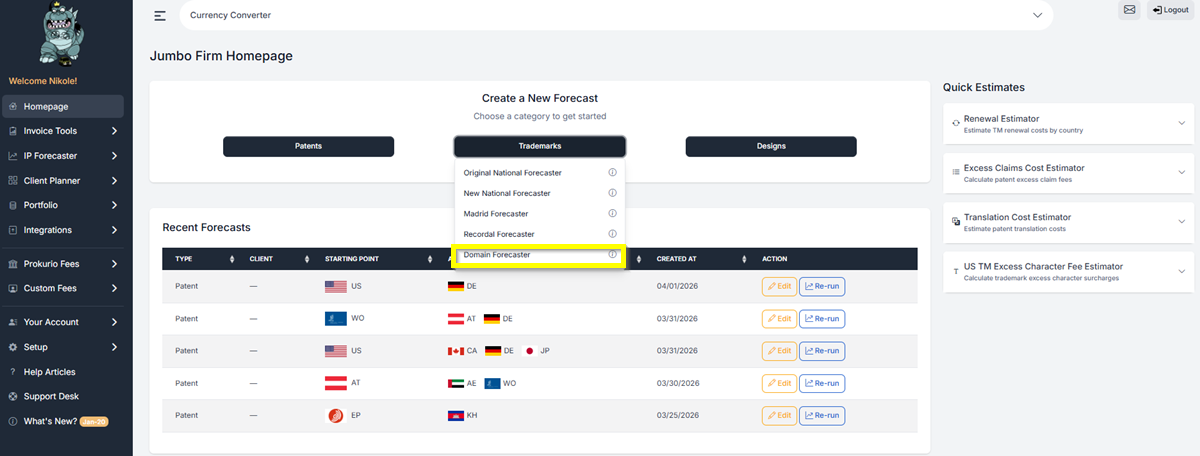This screenshot has height=456, width=1200.
Task: Open the mail envelope icon
Action: coord(1130,10)
